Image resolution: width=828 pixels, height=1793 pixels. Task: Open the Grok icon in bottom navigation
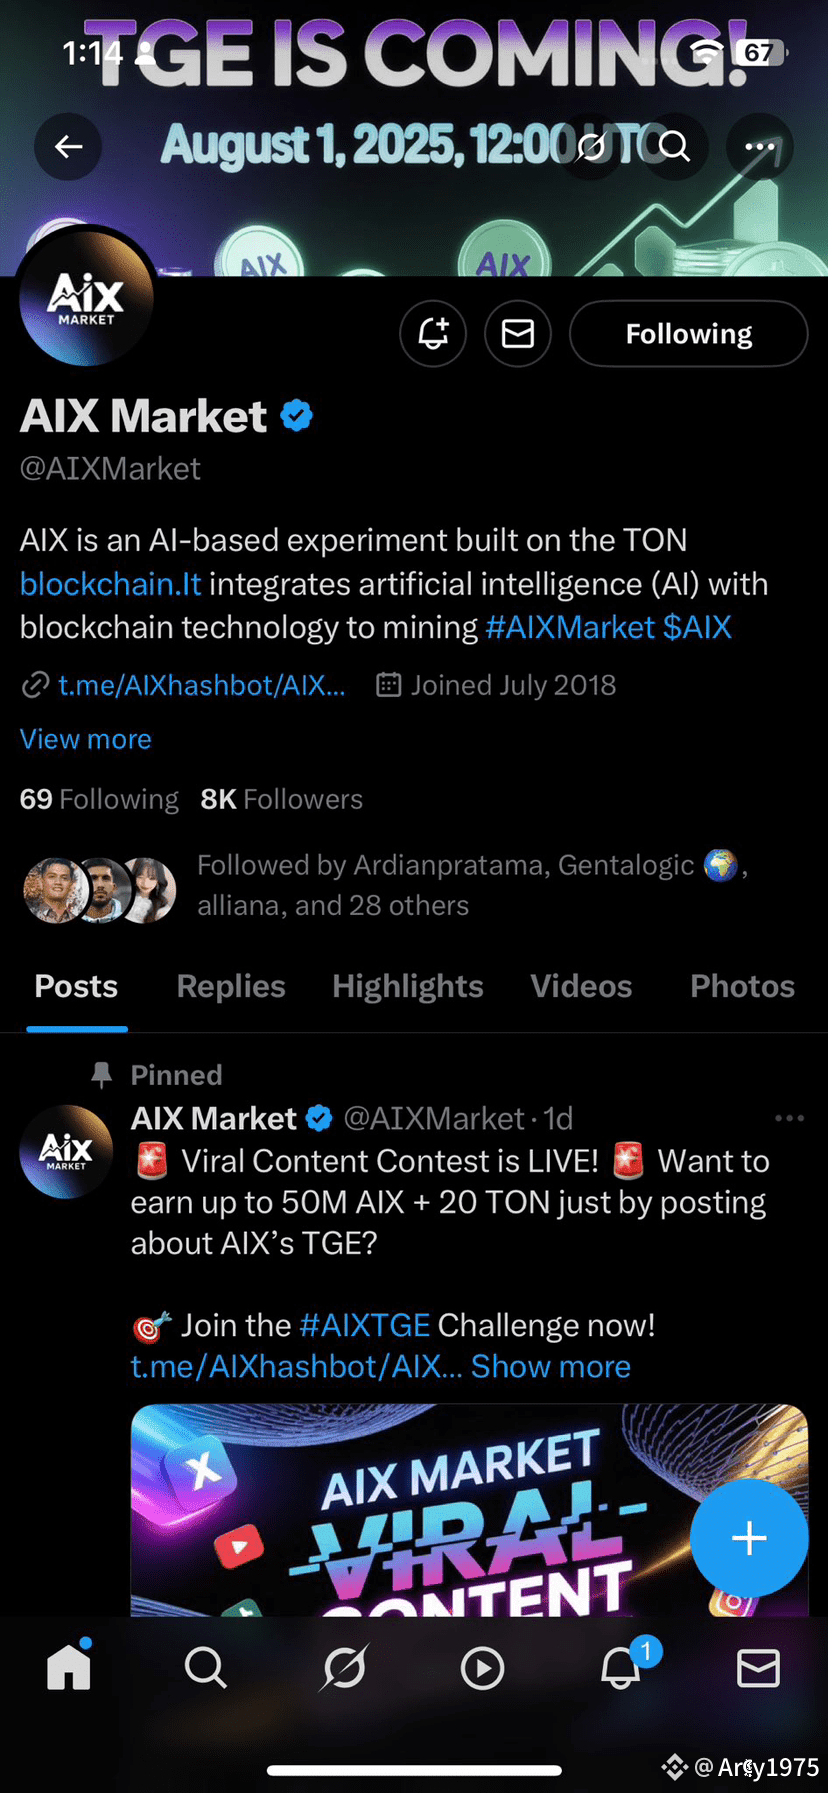point(344,1667)
